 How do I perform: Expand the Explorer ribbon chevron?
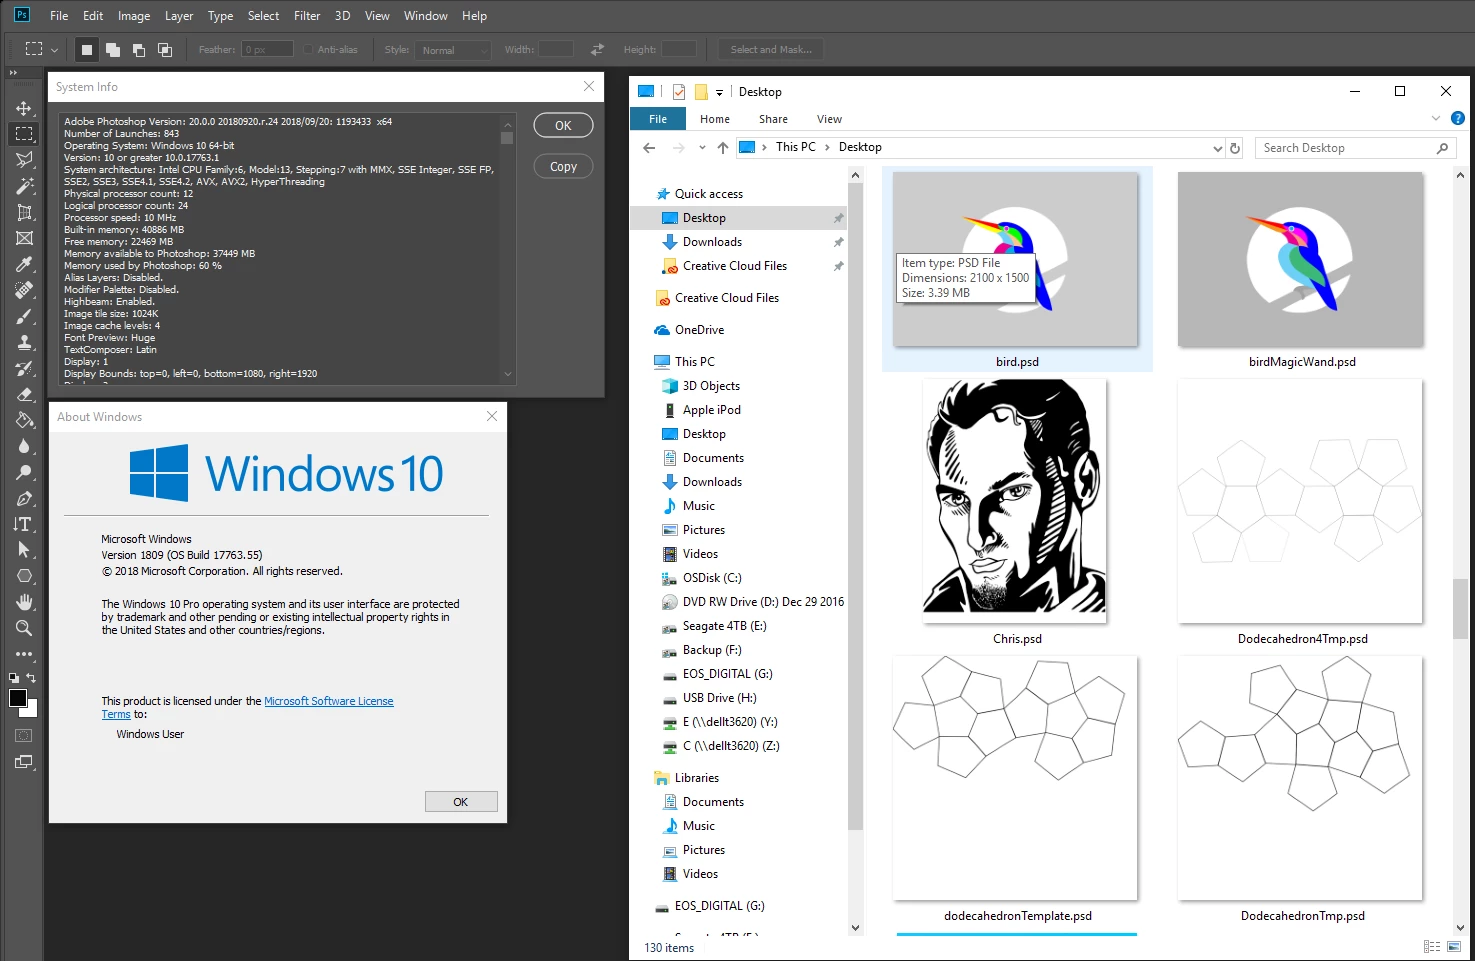[1436, 118]
